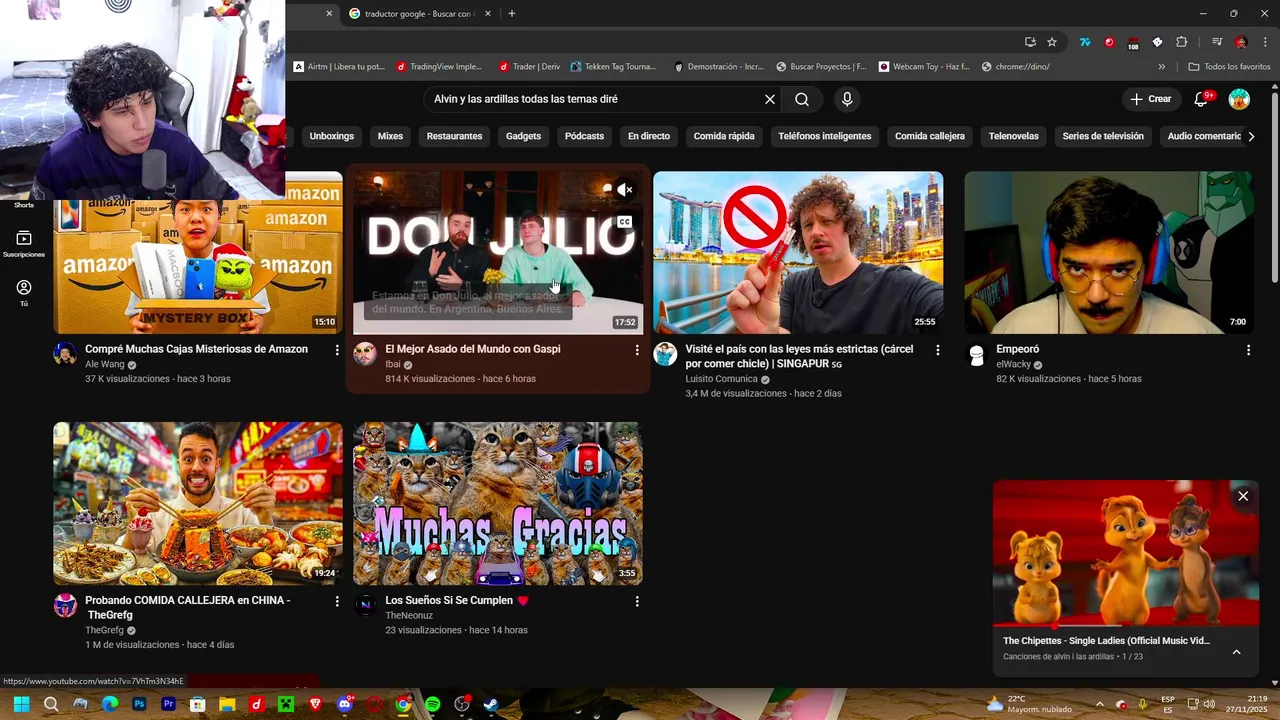The height and width of the screenshot is (720, 1280).
Task: Open Chrome profile avatar
Action: (x=1241, y=42)
